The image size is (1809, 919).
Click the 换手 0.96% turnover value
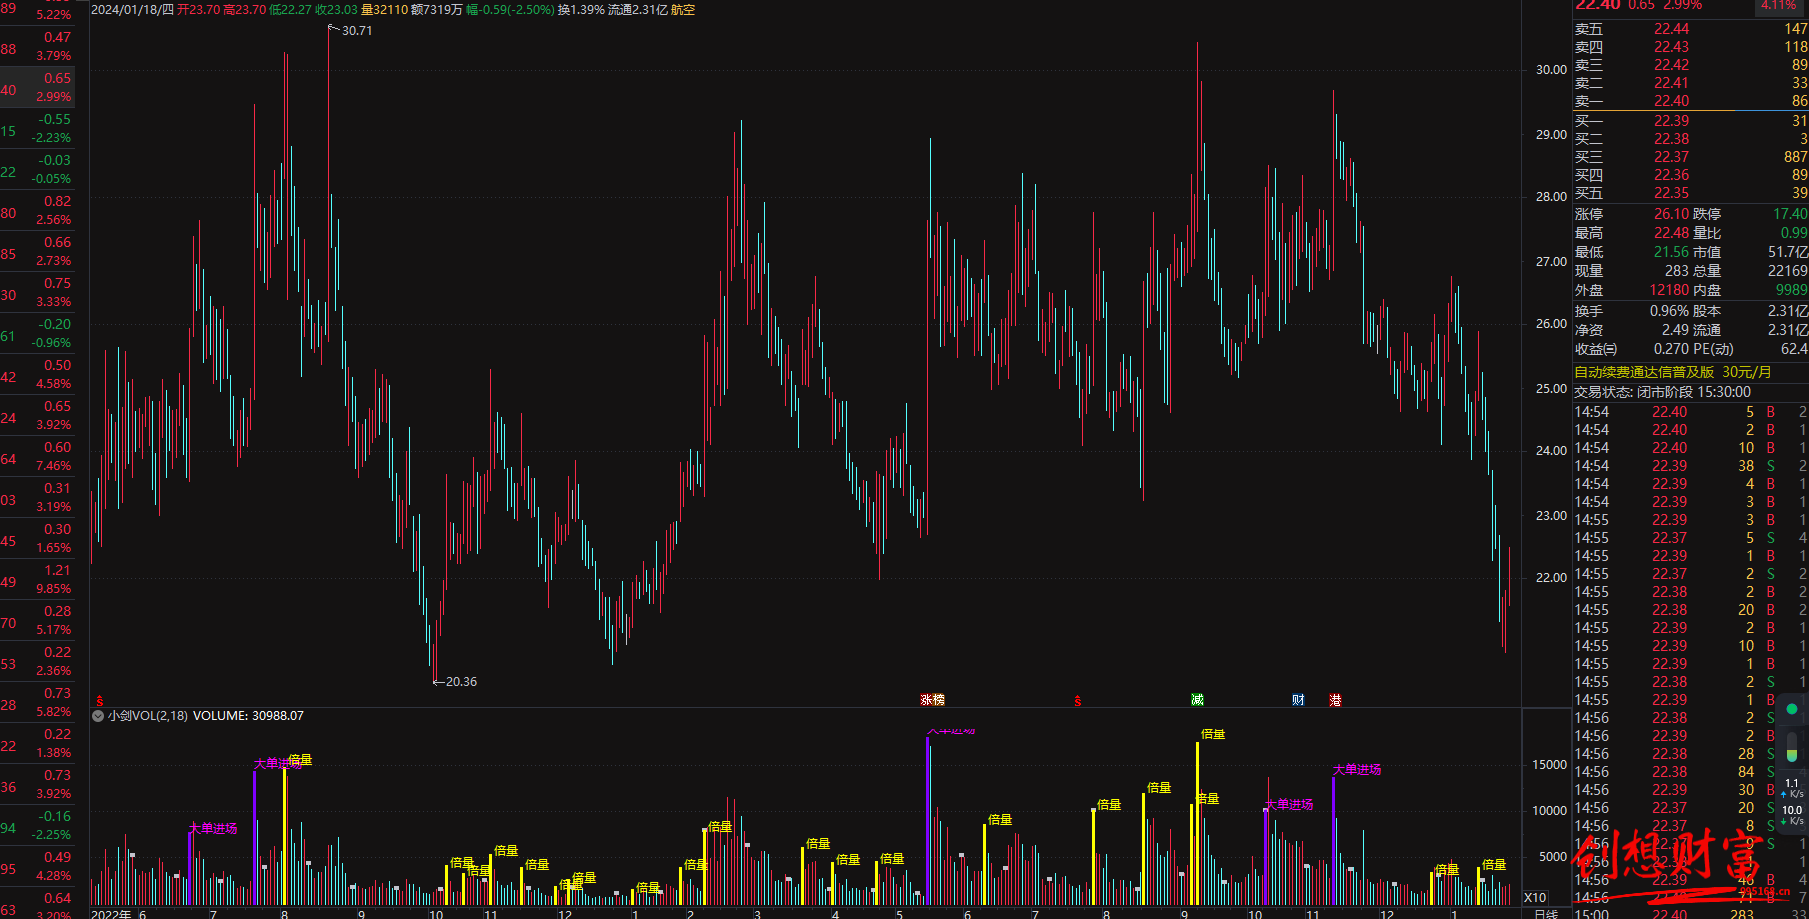click(x=1669, y=311)
